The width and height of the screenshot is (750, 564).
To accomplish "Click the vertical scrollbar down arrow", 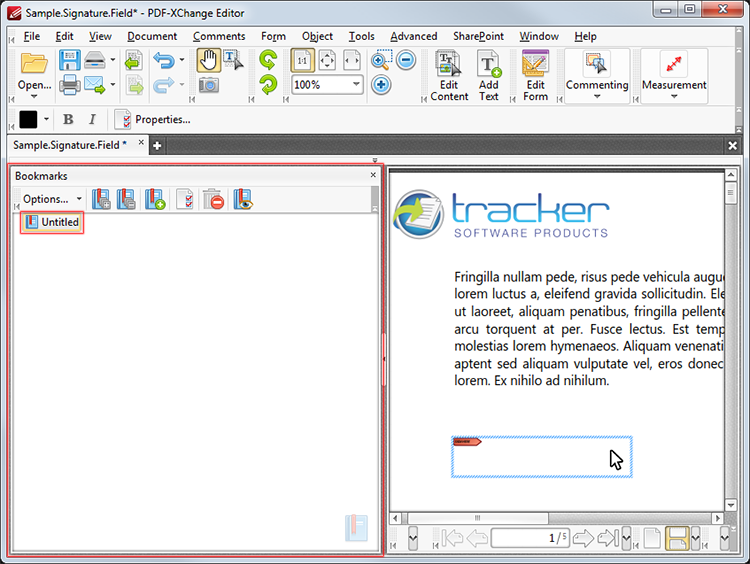I will pyautogui.click(x=730, y=505).
